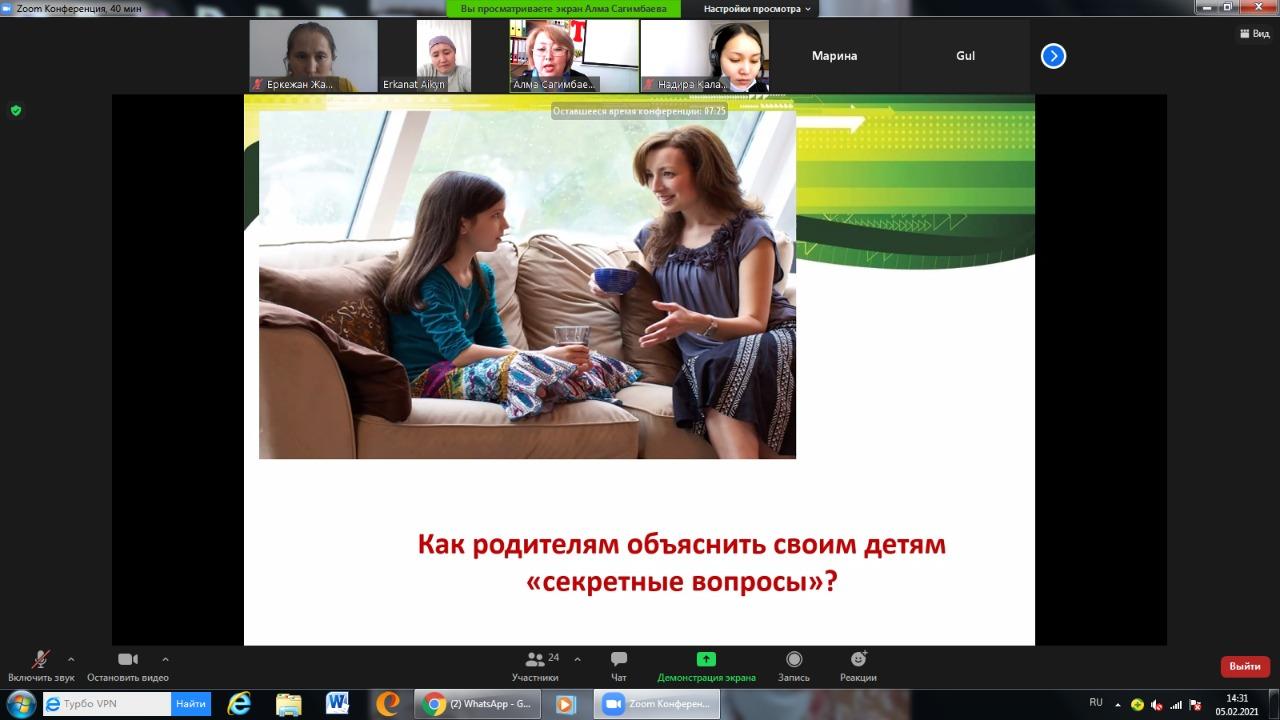Click the green encryption shield icon
Image resolution: width=1280 pixels, height=720 pixels.
point(16,110)
